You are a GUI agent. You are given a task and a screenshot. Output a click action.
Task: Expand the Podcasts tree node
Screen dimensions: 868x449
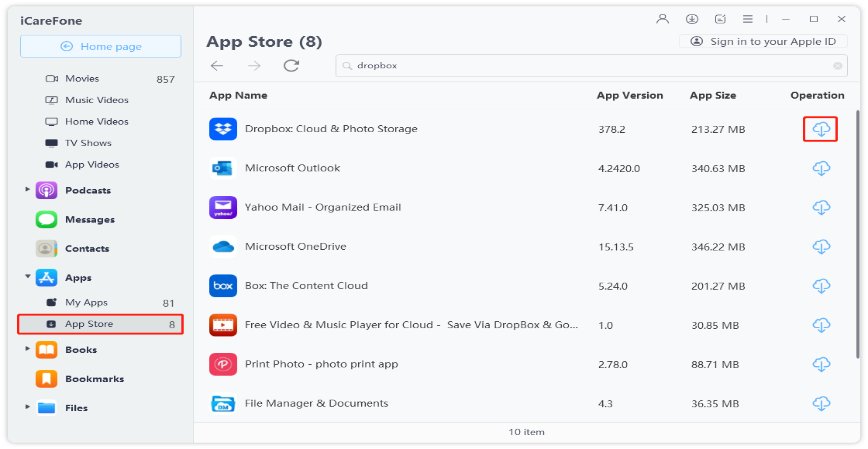click(x=27, y=189)
